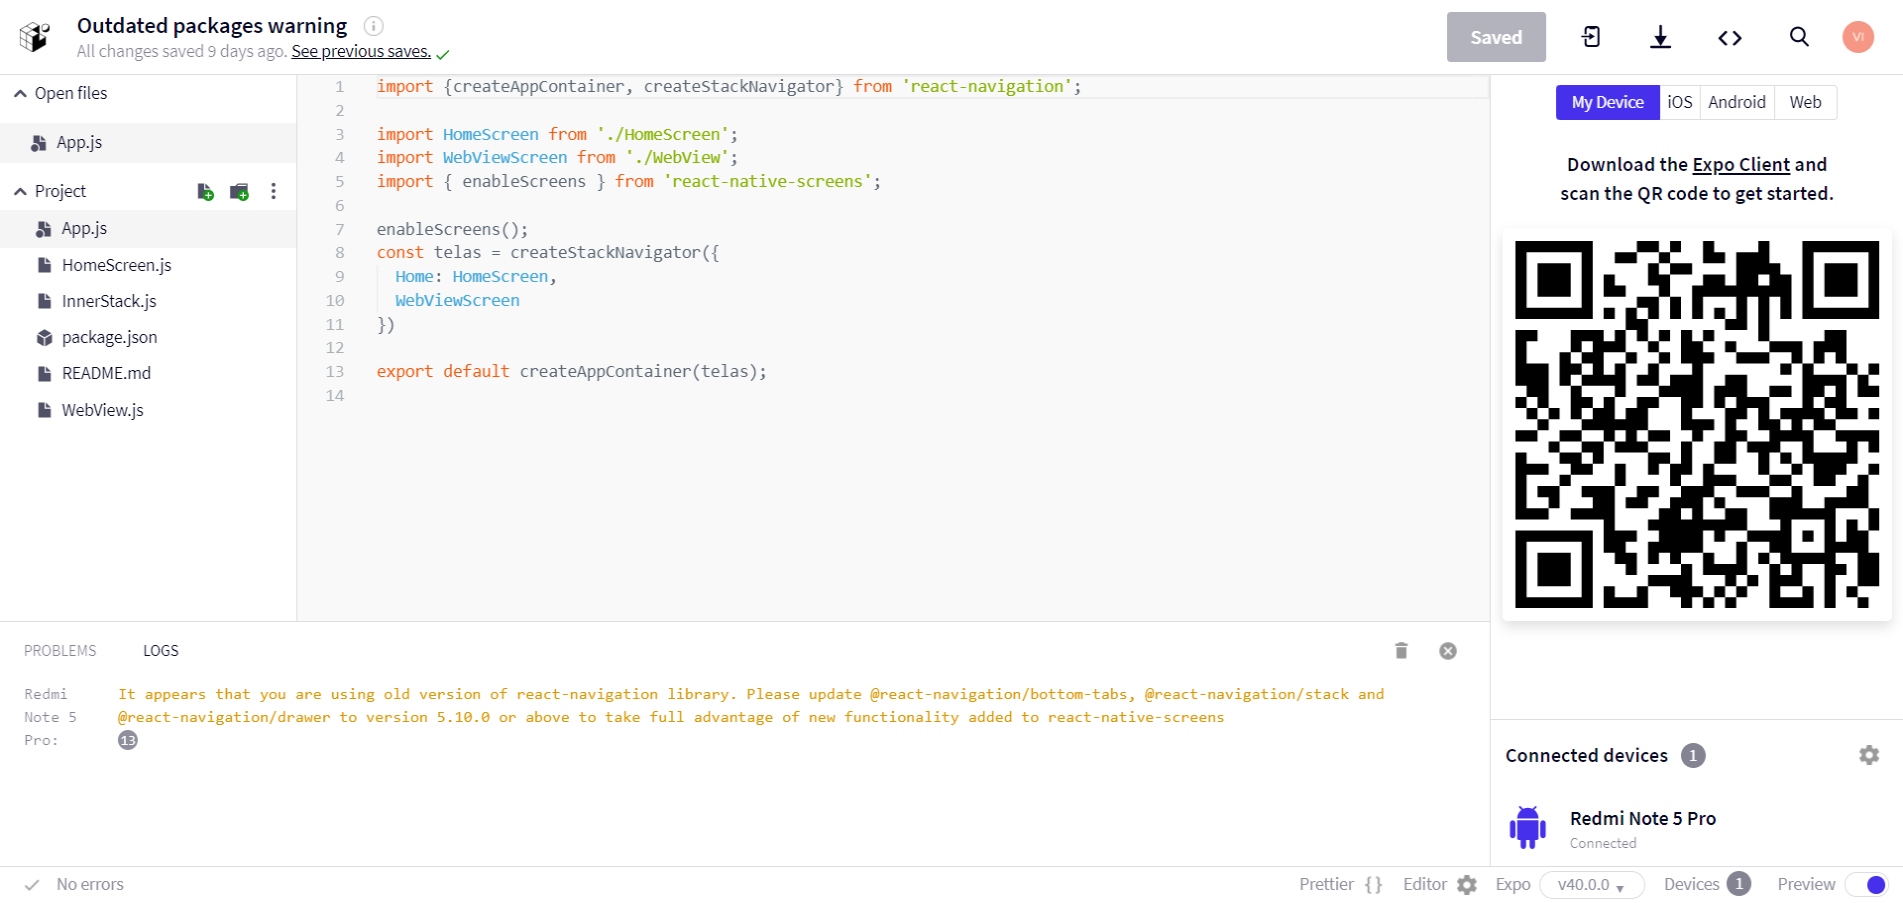
Task: Switch to the Android preview tab
Action: [x=1737, y=102]
